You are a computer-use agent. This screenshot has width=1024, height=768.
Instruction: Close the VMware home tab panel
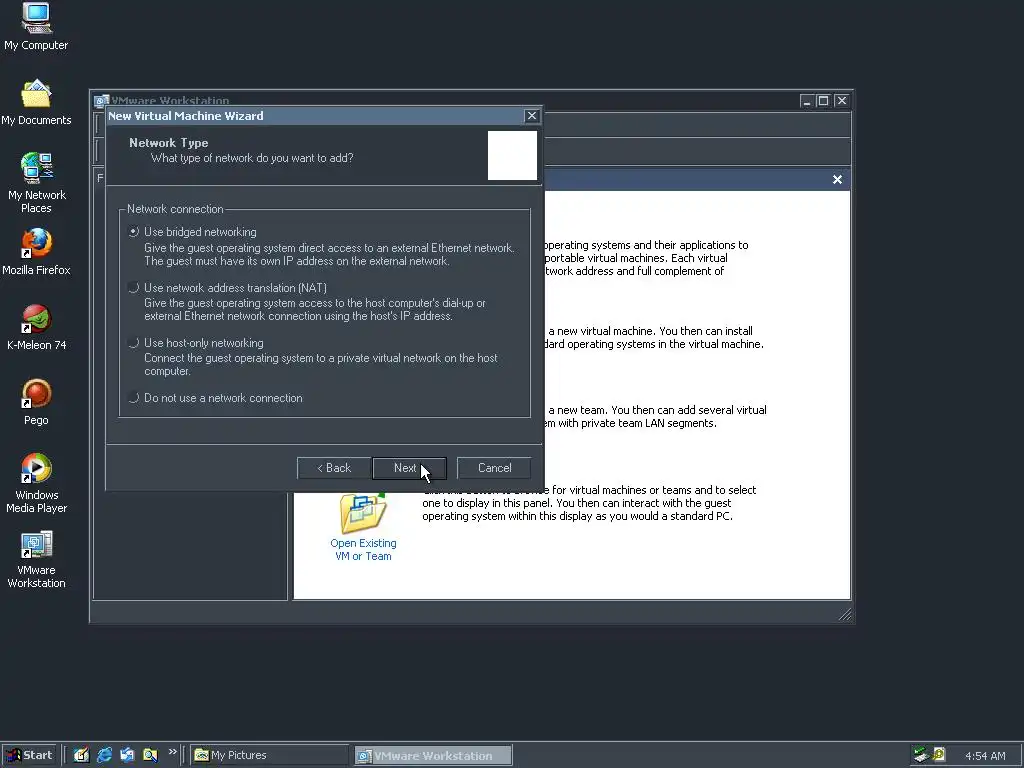pos(837,180)
